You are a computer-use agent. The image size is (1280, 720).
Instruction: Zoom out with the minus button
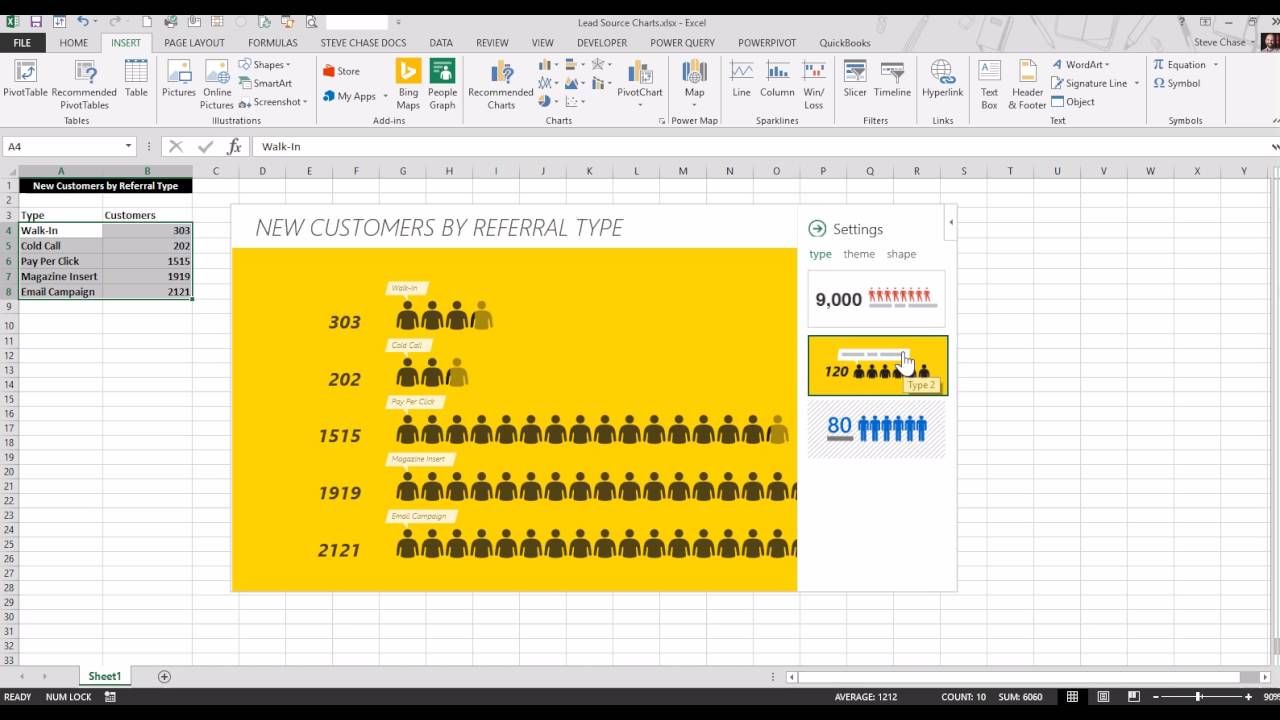point(1155,697)
